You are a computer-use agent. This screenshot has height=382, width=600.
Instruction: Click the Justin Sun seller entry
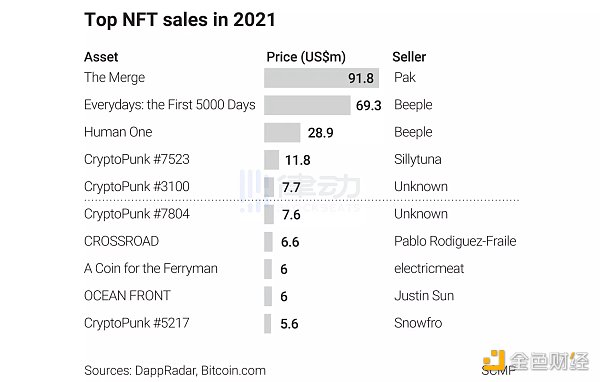coord(424,295)
